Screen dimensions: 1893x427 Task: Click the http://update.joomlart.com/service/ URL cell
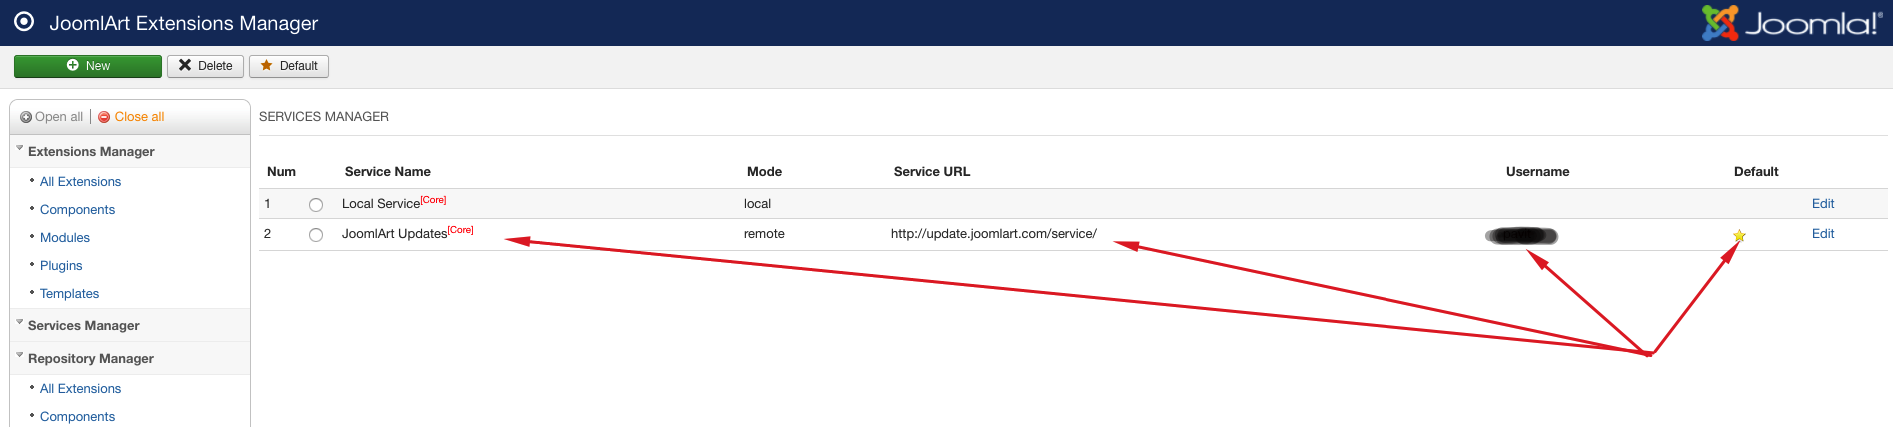pyautogui.click(x=993, y=233)
